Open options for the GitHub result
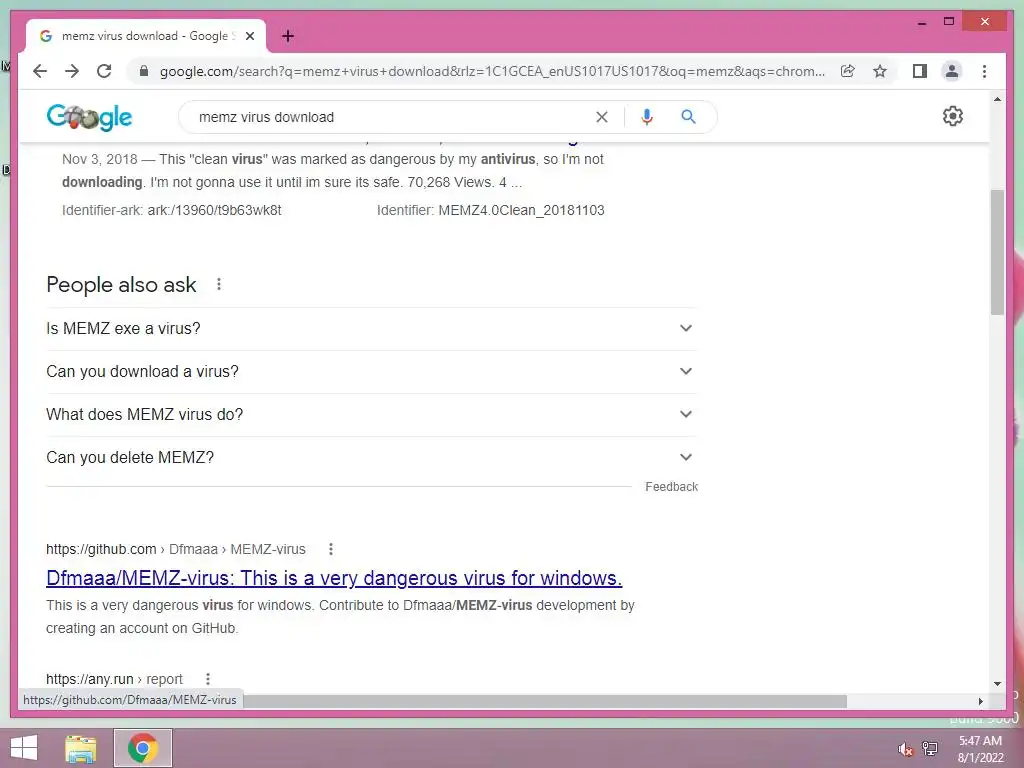 [330, 549]
